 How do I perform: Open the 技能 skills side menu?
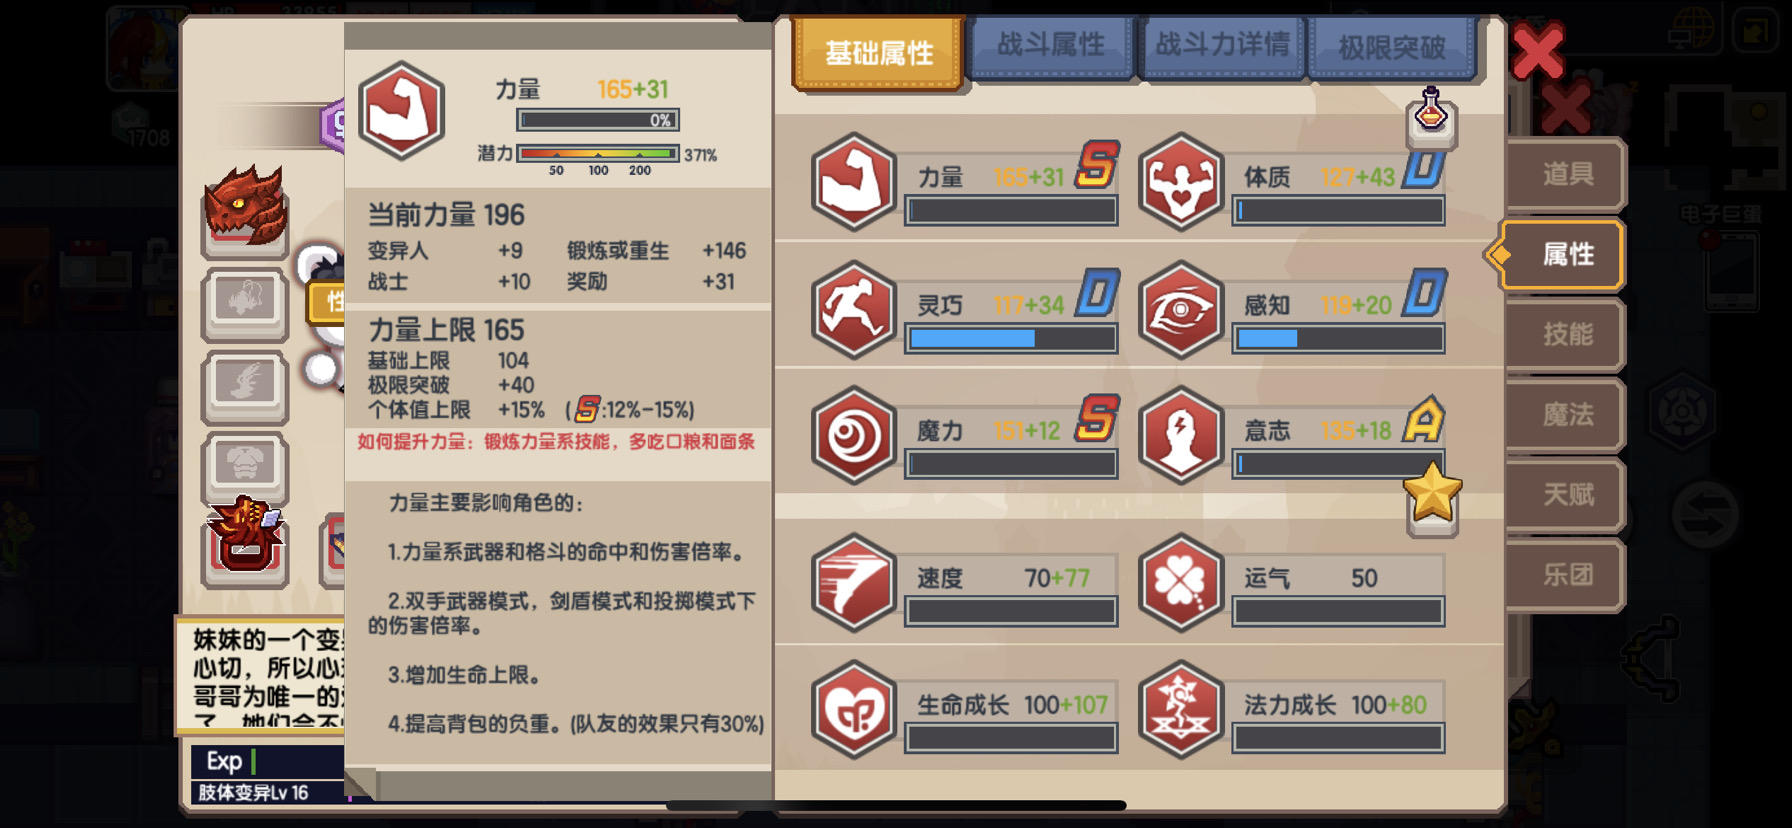pyautogui.click(x=1566, y=334)
